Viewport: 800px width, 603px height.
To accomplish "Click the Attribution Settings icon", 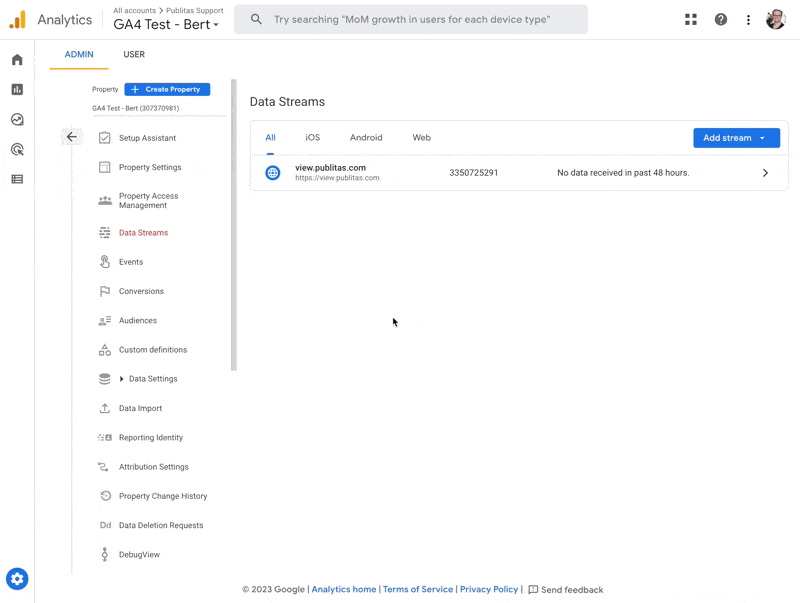I will [104, 467].
